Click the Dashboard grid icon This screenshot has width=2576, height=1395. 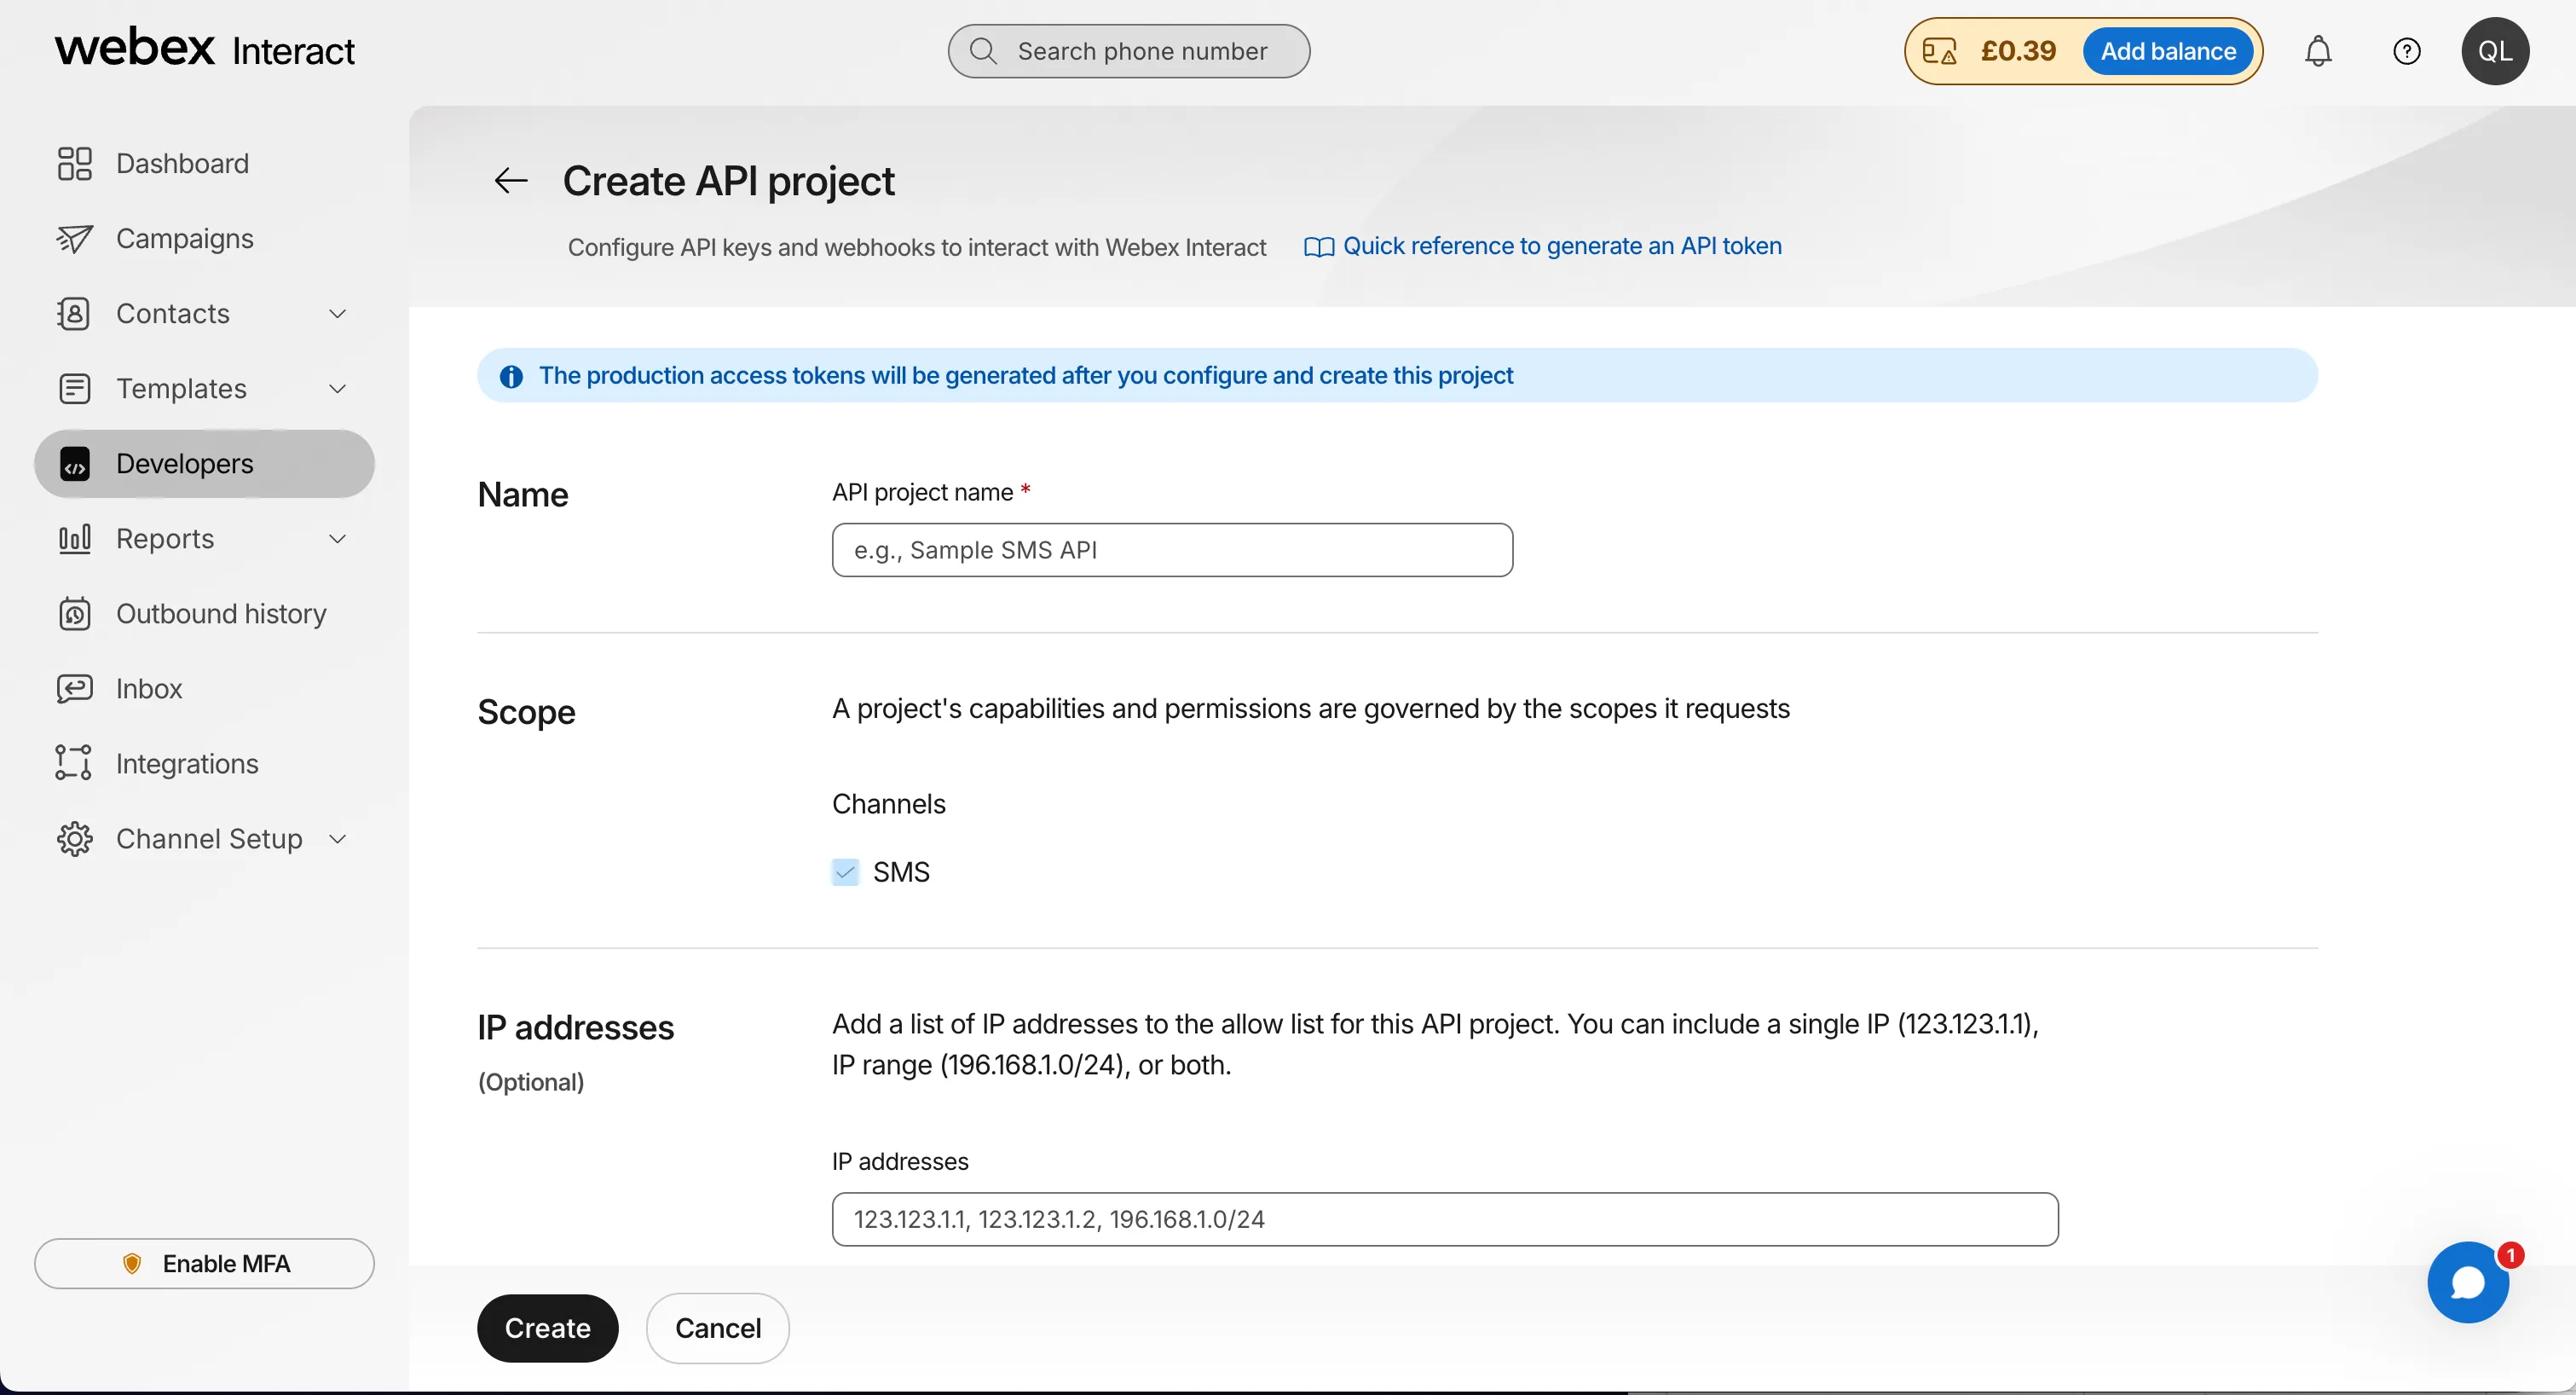coord(74,164)
